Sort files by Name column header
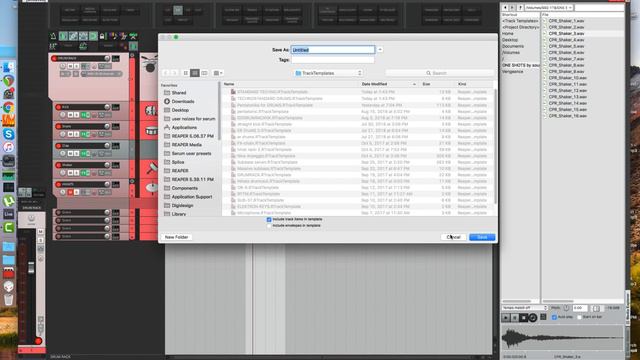 [291, 84]
